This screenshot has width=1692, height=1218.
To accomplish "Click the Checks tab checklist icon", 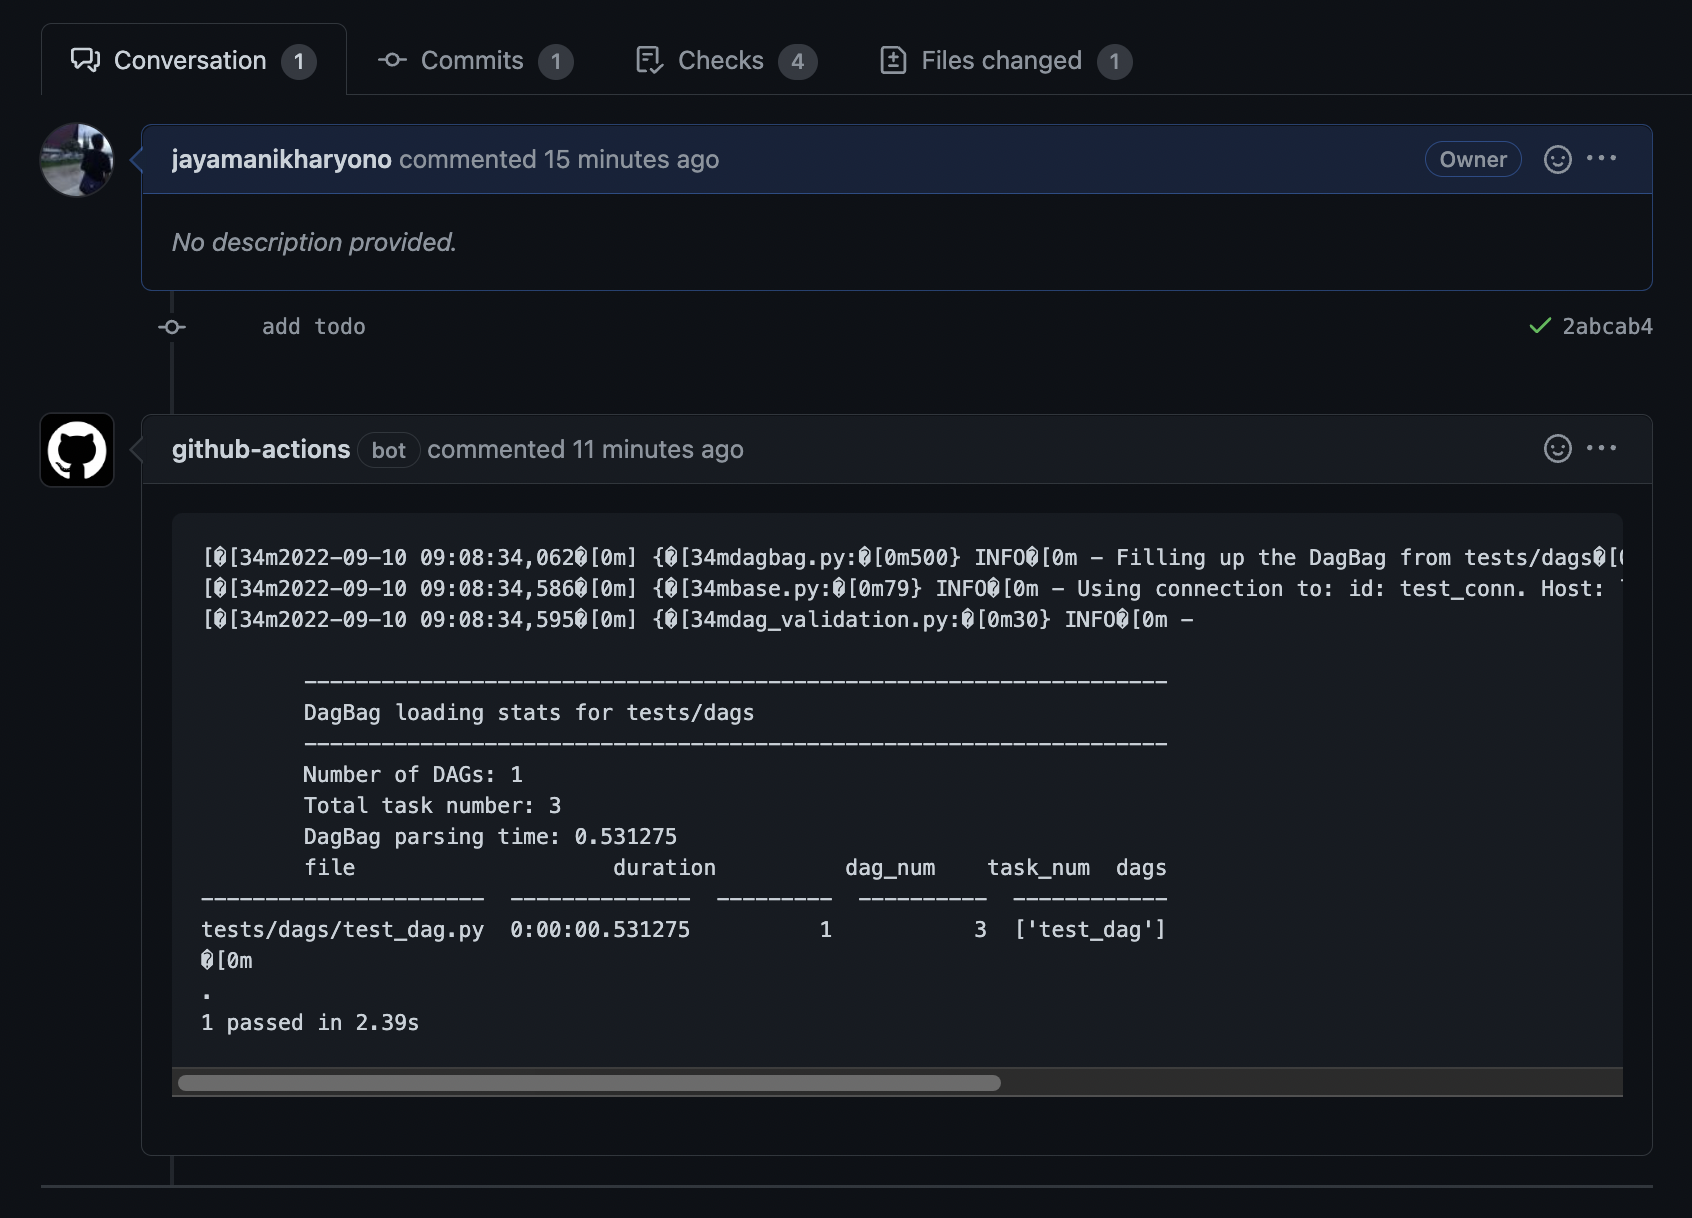I will 650,60.
